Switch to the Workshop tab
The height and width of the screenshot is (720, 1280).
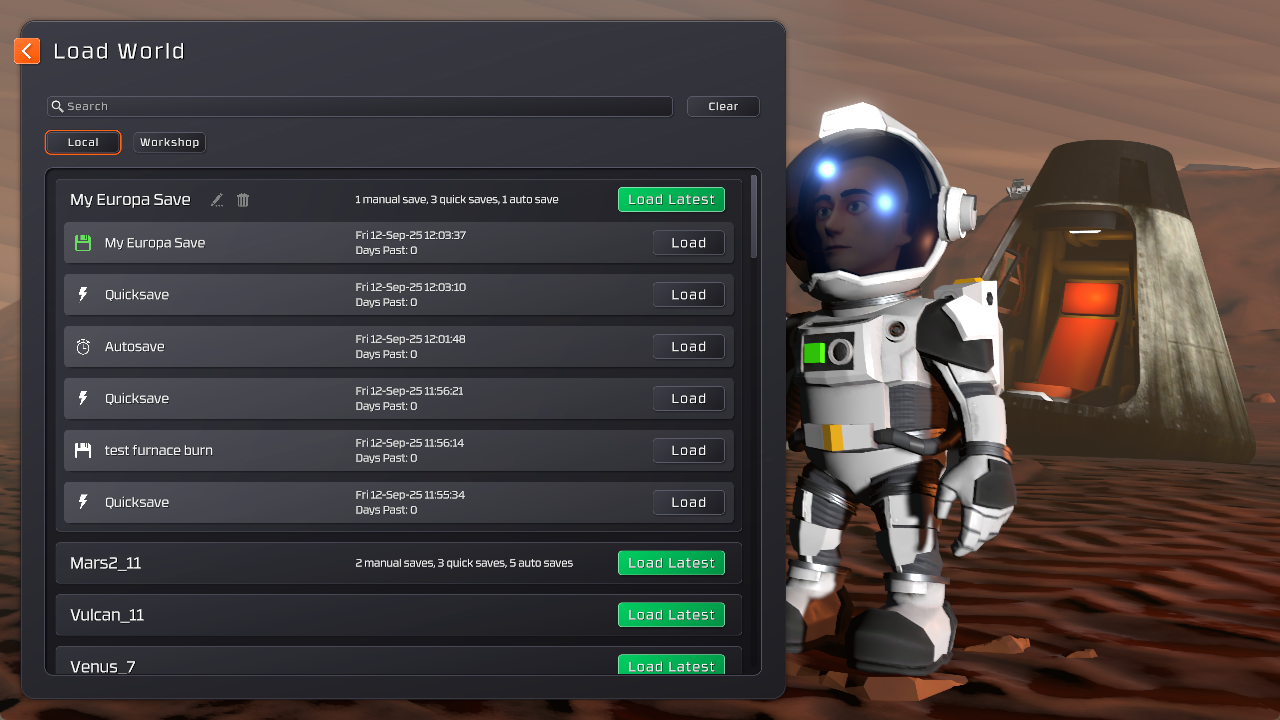[169, 143]
